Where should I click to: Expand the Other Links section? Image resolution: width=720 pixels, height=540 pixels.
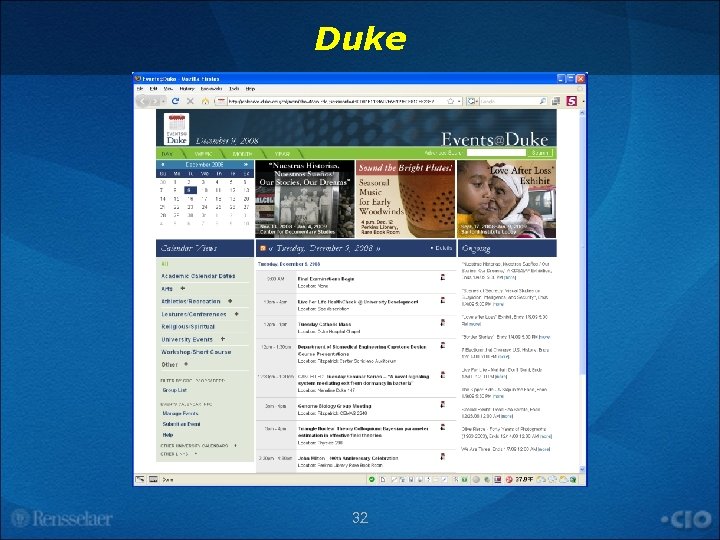pos(196,454)
